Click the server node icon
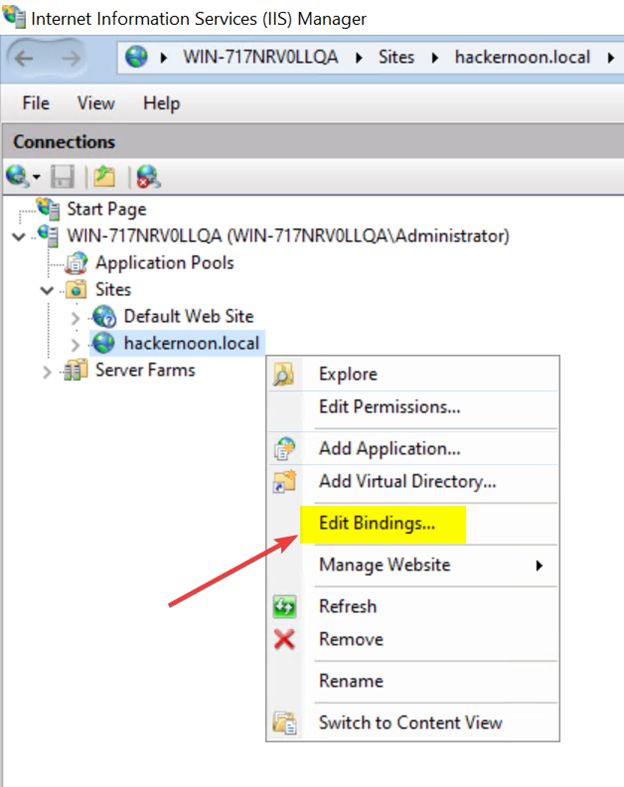This screenshot has width=624, height=787. pyautogui.click(x=49, y=235)
